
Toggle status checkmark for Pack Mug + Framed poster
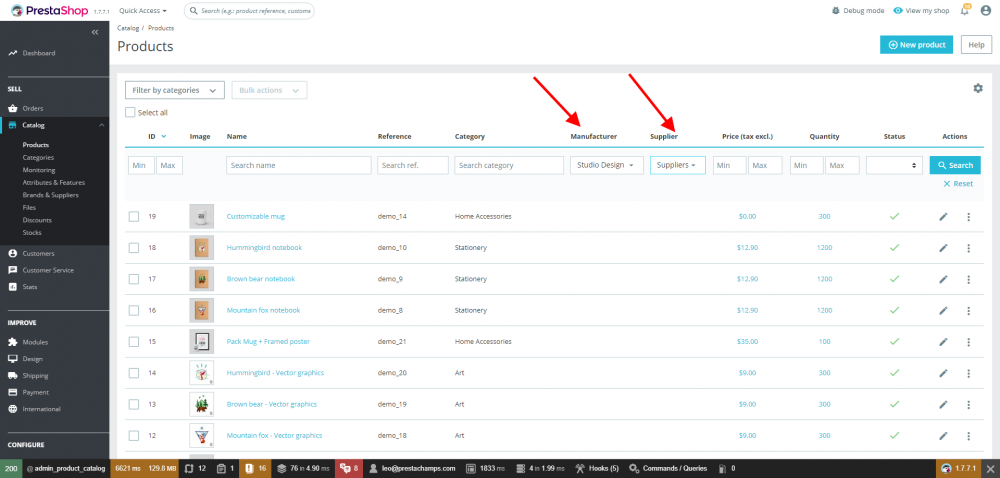click(894, 342)
